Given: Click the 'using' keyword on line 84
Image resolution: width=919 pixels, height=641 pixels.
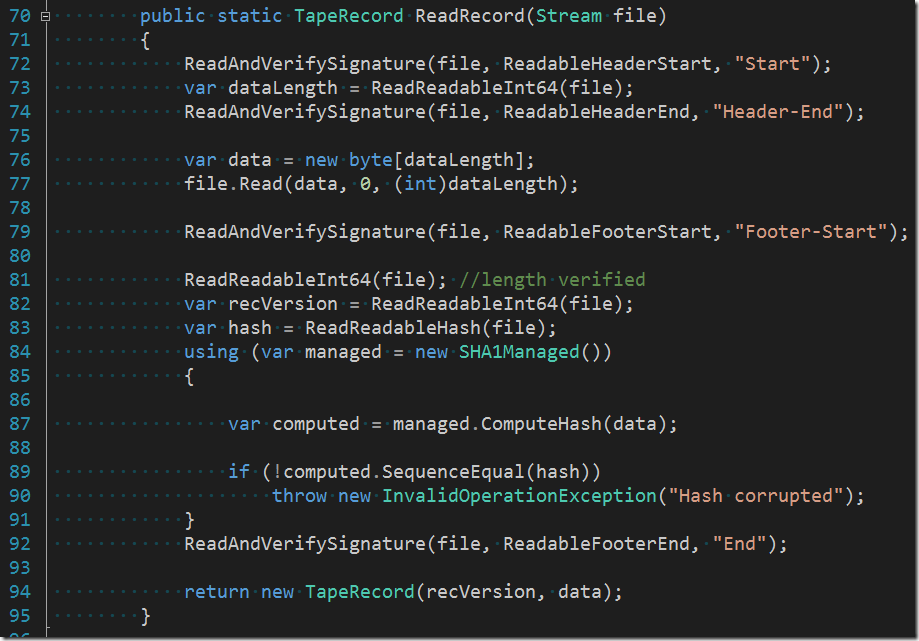Looking at the screenshot, I should pos(212,352).
